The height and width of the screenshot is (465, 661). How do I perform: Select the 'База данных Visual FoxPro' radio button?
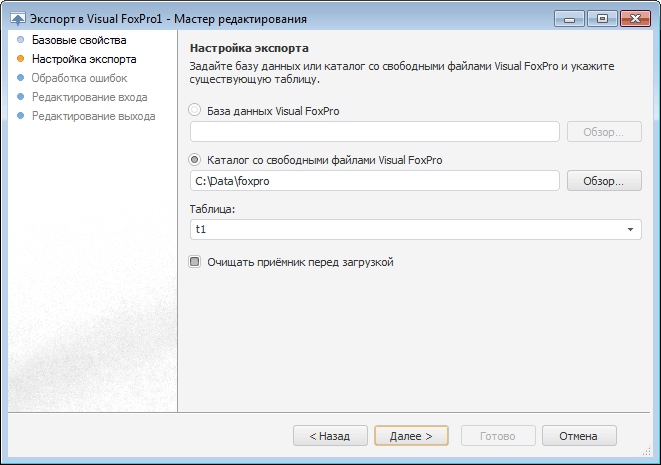click(x=194, y=110)
